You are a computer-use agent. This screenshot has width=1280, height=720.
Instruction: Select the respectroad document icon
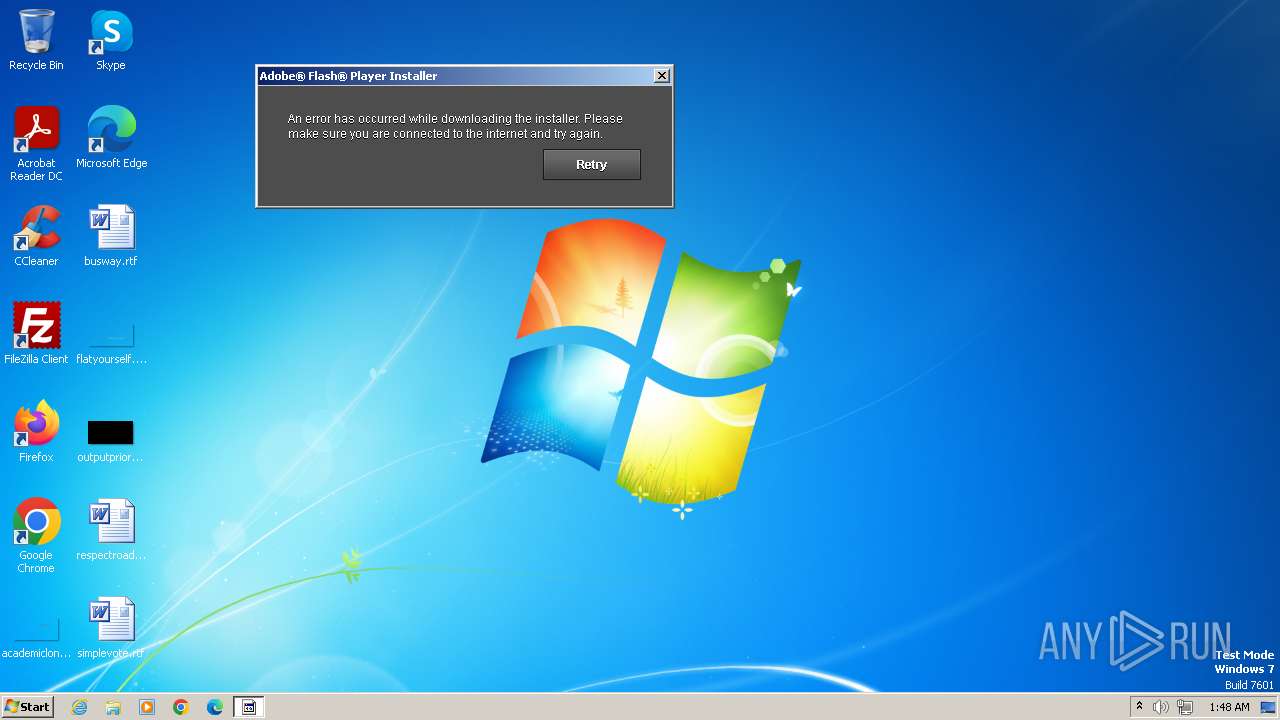point(111,530)
